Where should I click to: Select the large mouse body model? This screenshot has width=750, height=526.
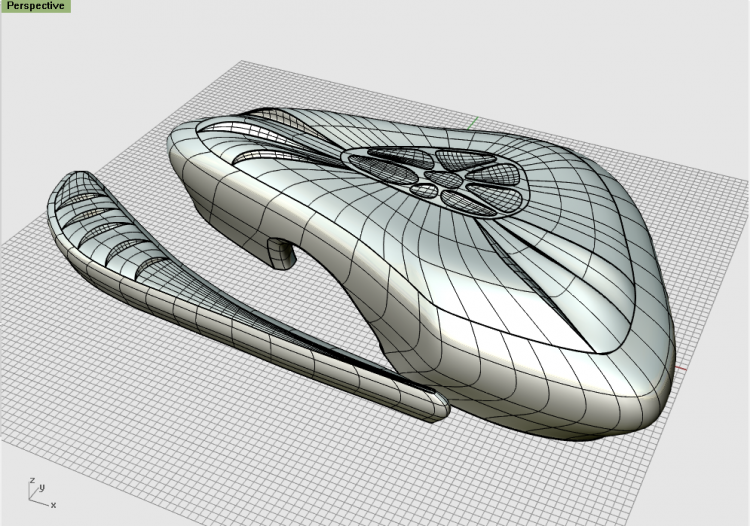(x=421, y=273)
